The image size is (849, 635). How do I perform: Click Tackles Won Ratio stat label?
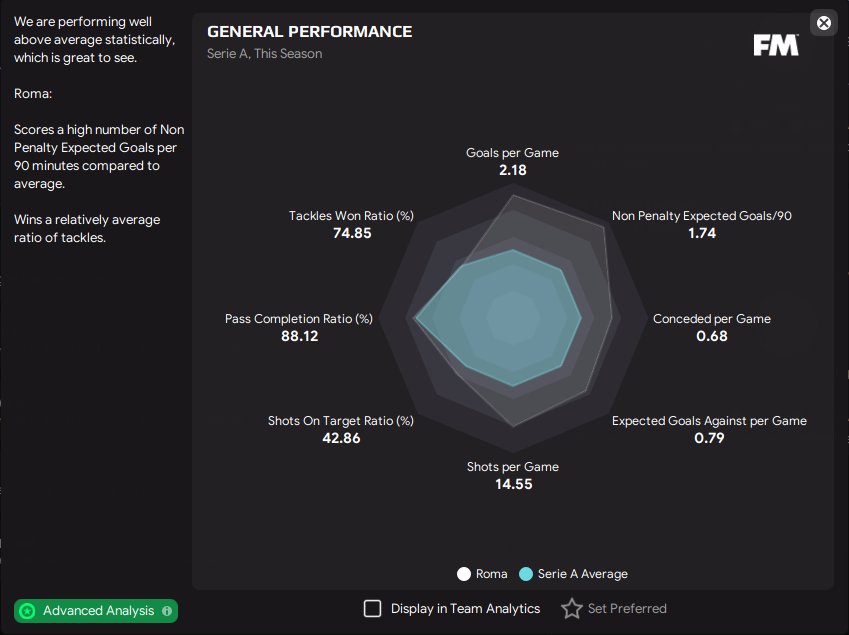coord(351,216)
